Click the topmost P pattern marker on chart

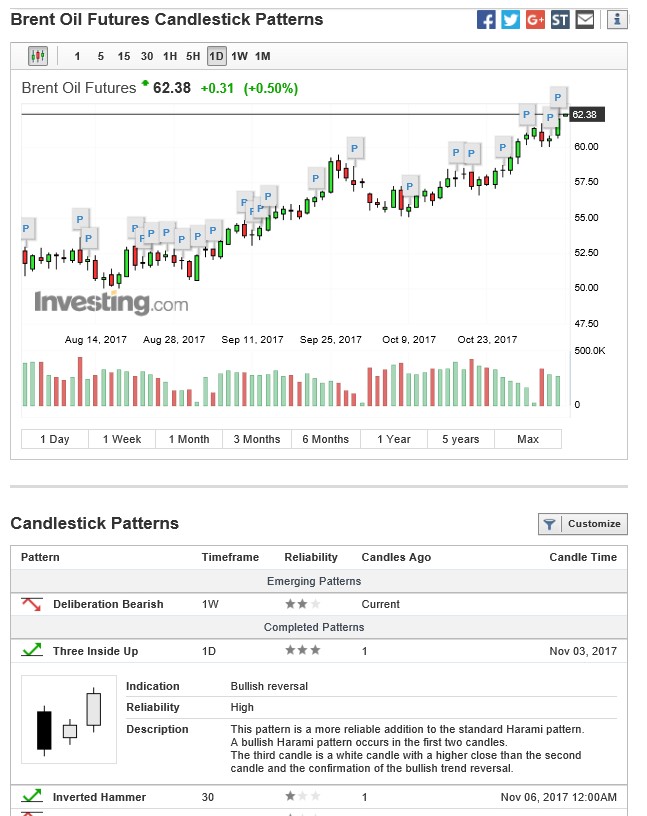coord(559,97)
